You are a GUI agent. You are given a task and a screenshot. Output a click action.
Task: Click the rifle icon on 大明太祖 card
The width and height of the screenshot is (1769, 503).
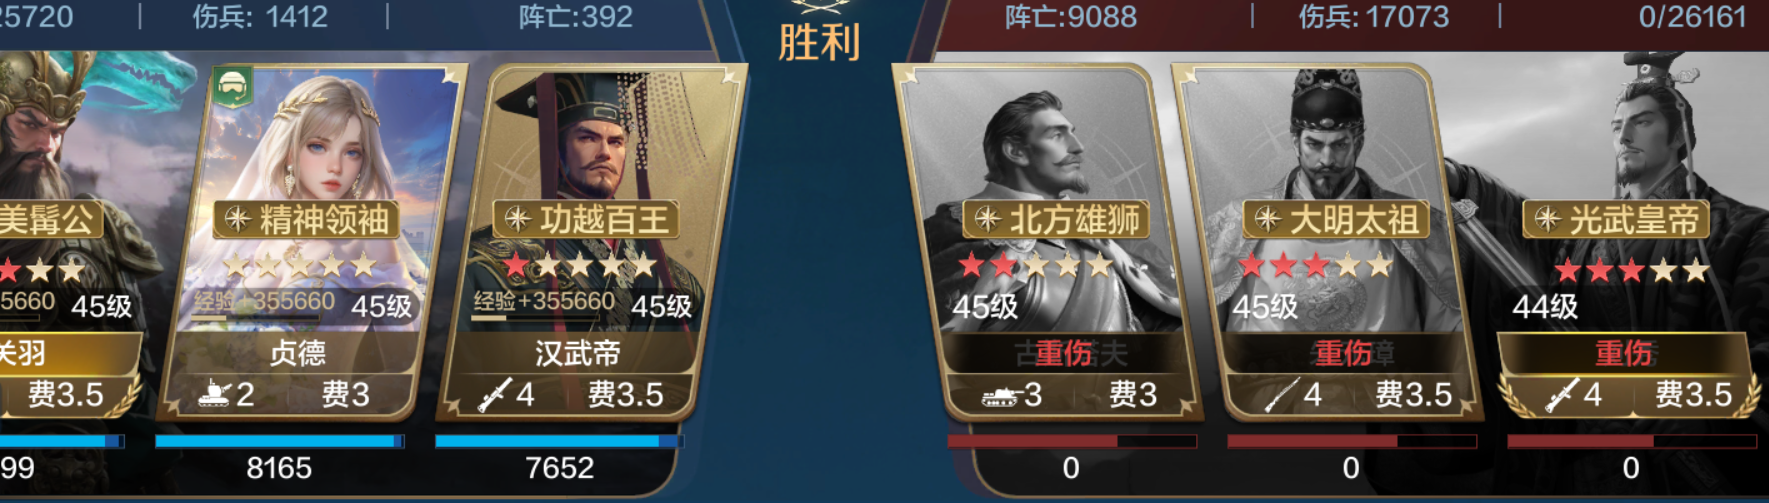[x=1281, y=394]
